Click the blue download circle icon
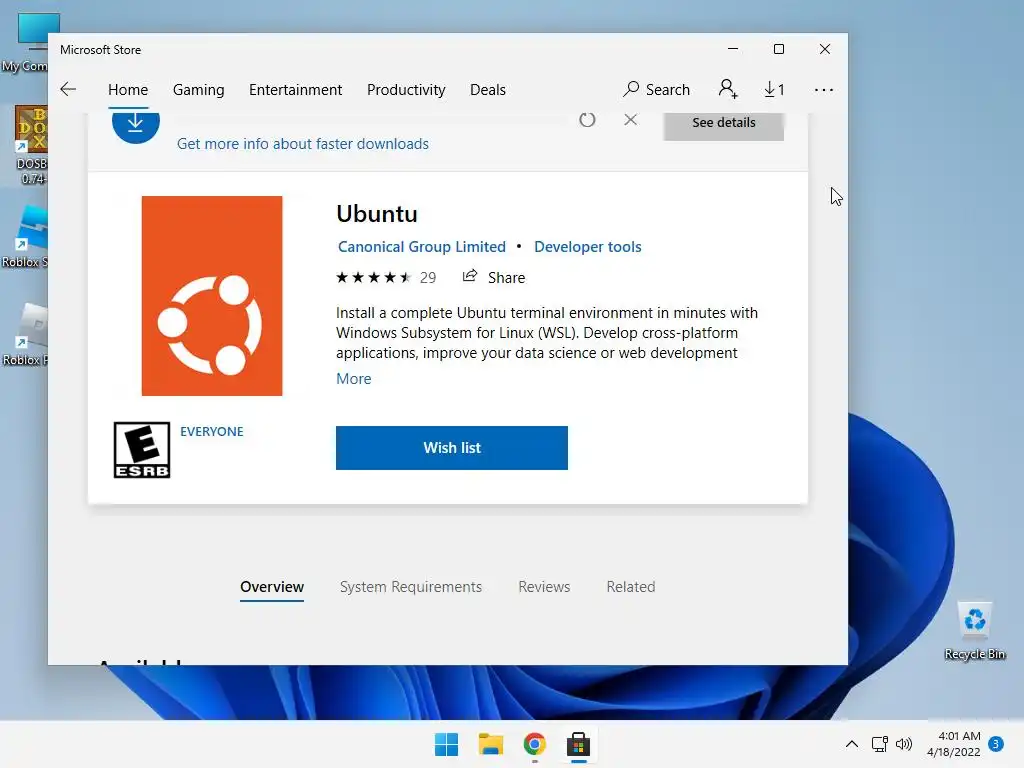The height and width of the screenshot is (768, 1024). click(136, 125)
